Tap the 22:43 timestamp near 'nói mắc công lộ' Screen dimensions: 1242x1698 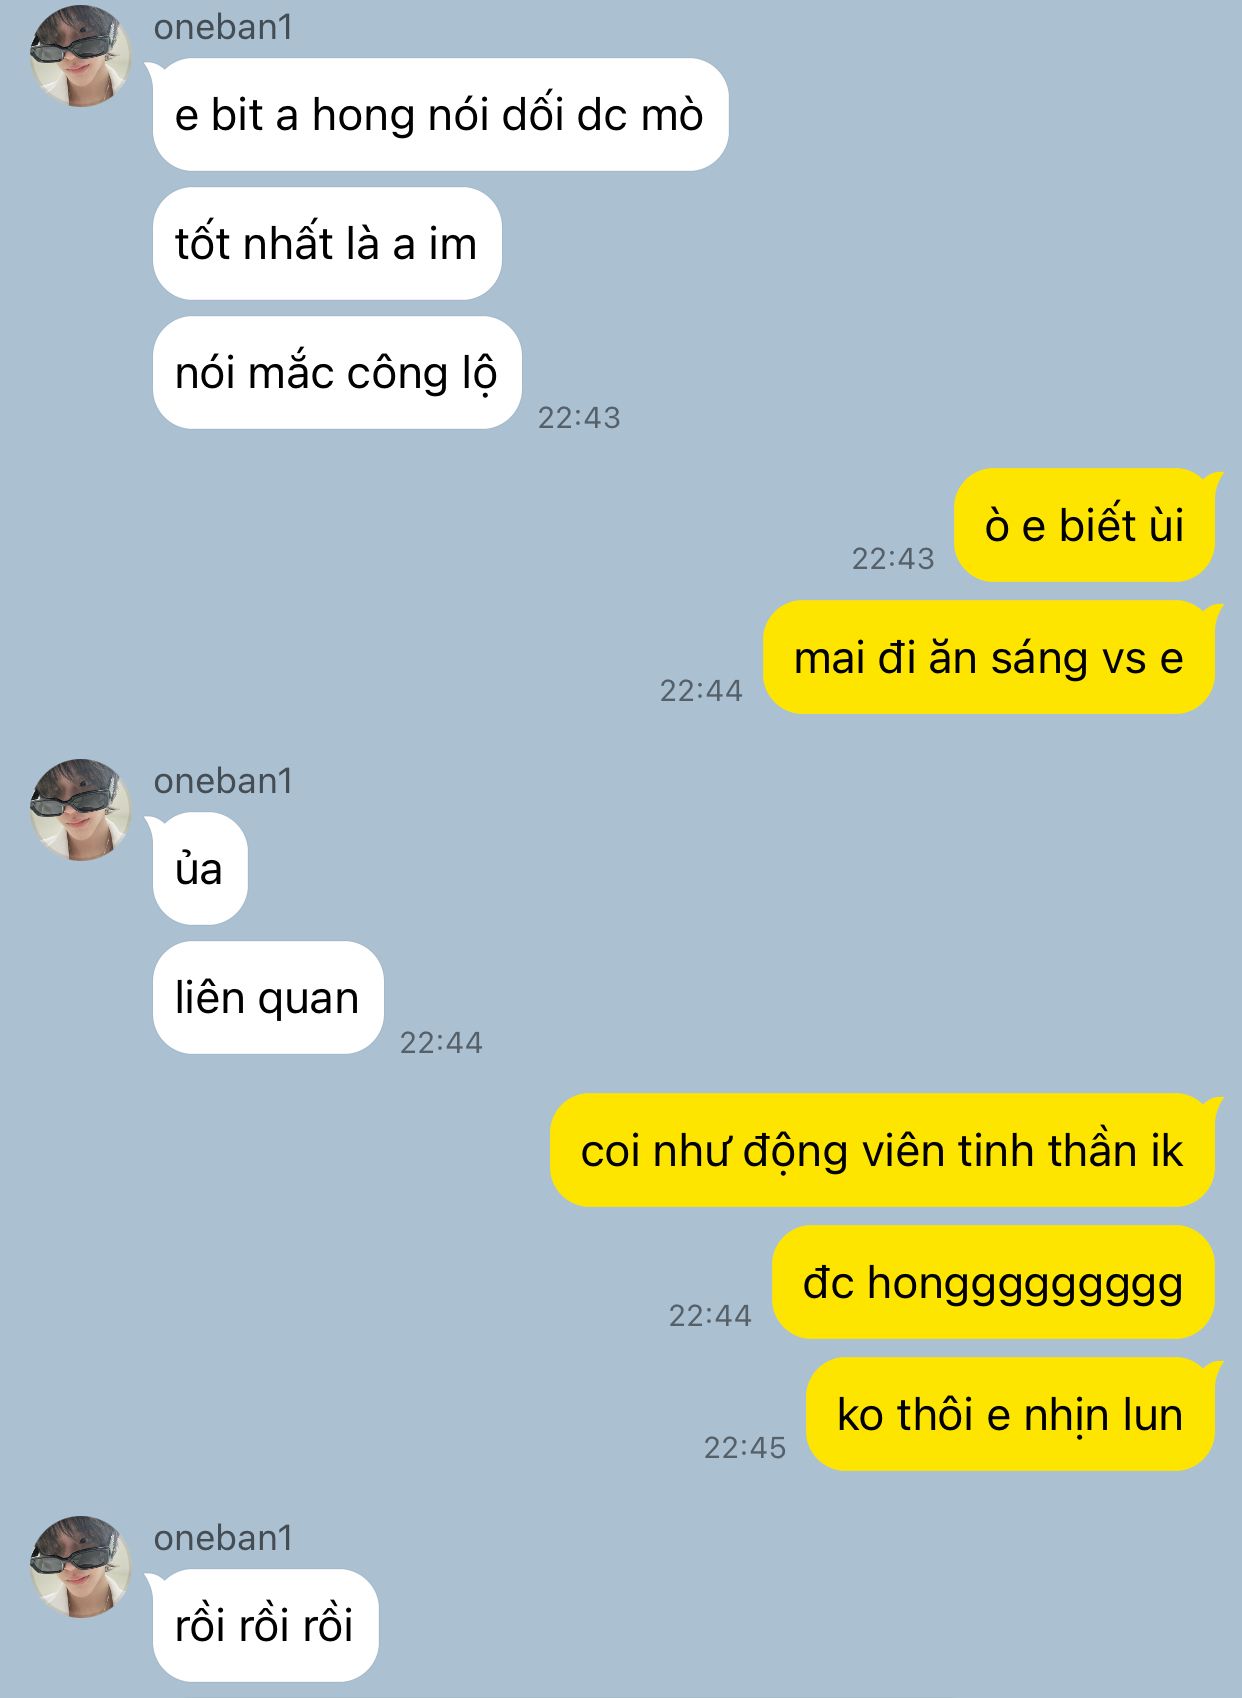(x=579, y=417)
